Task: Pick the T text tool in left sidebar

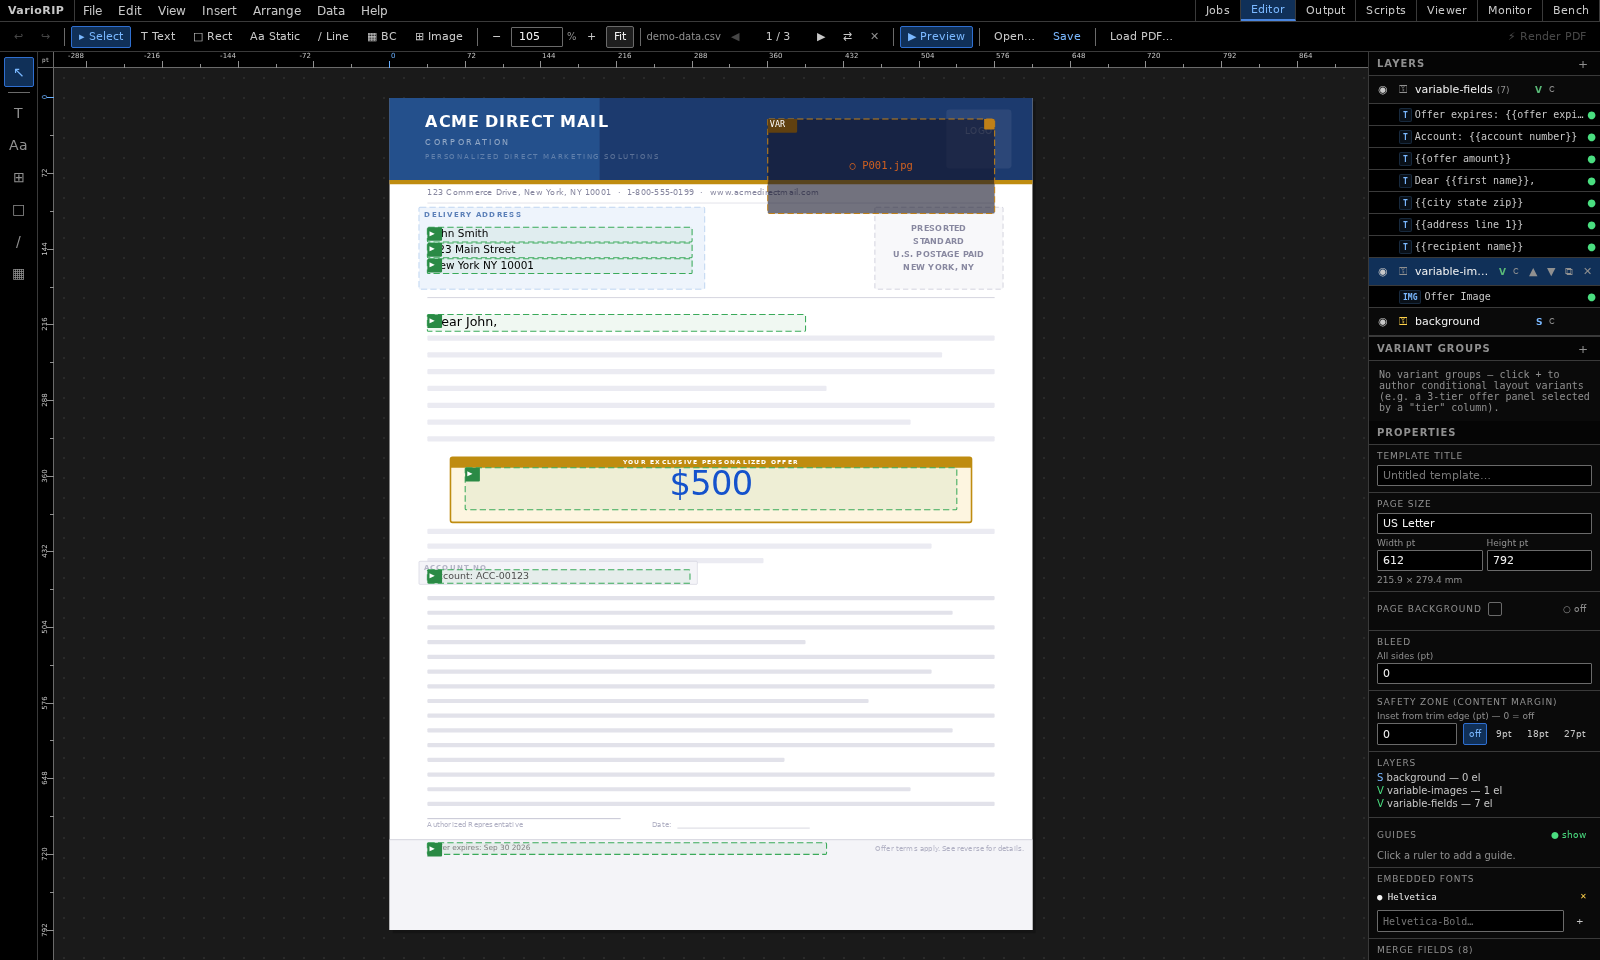Action: point(18,113)
